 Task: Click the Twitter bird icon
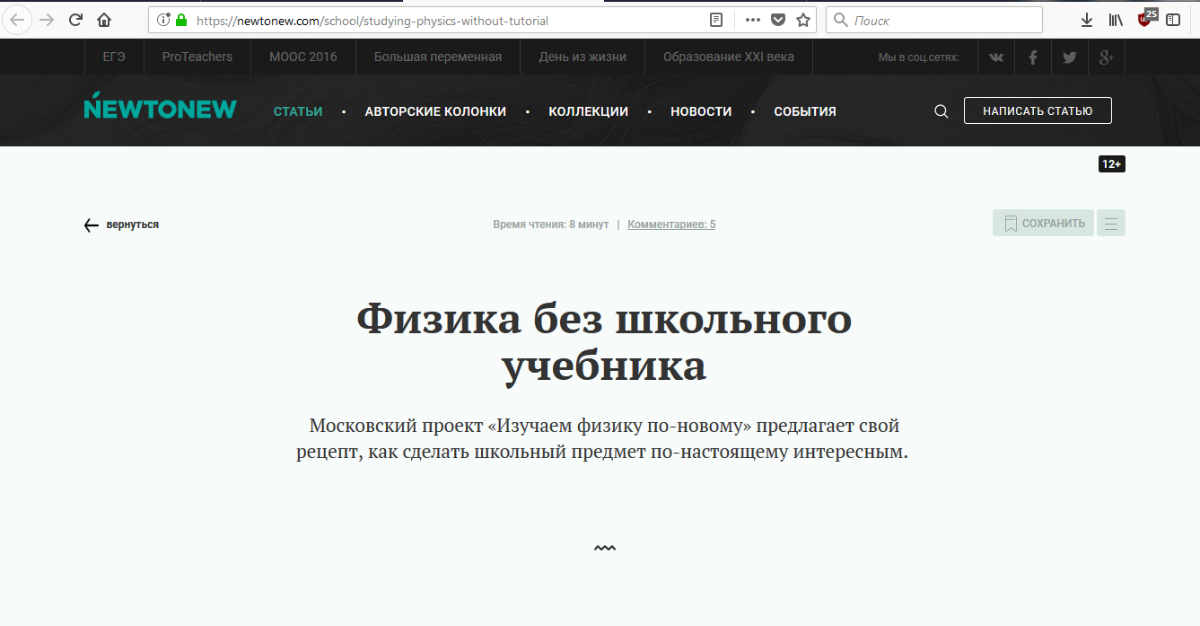point(1069,57)
